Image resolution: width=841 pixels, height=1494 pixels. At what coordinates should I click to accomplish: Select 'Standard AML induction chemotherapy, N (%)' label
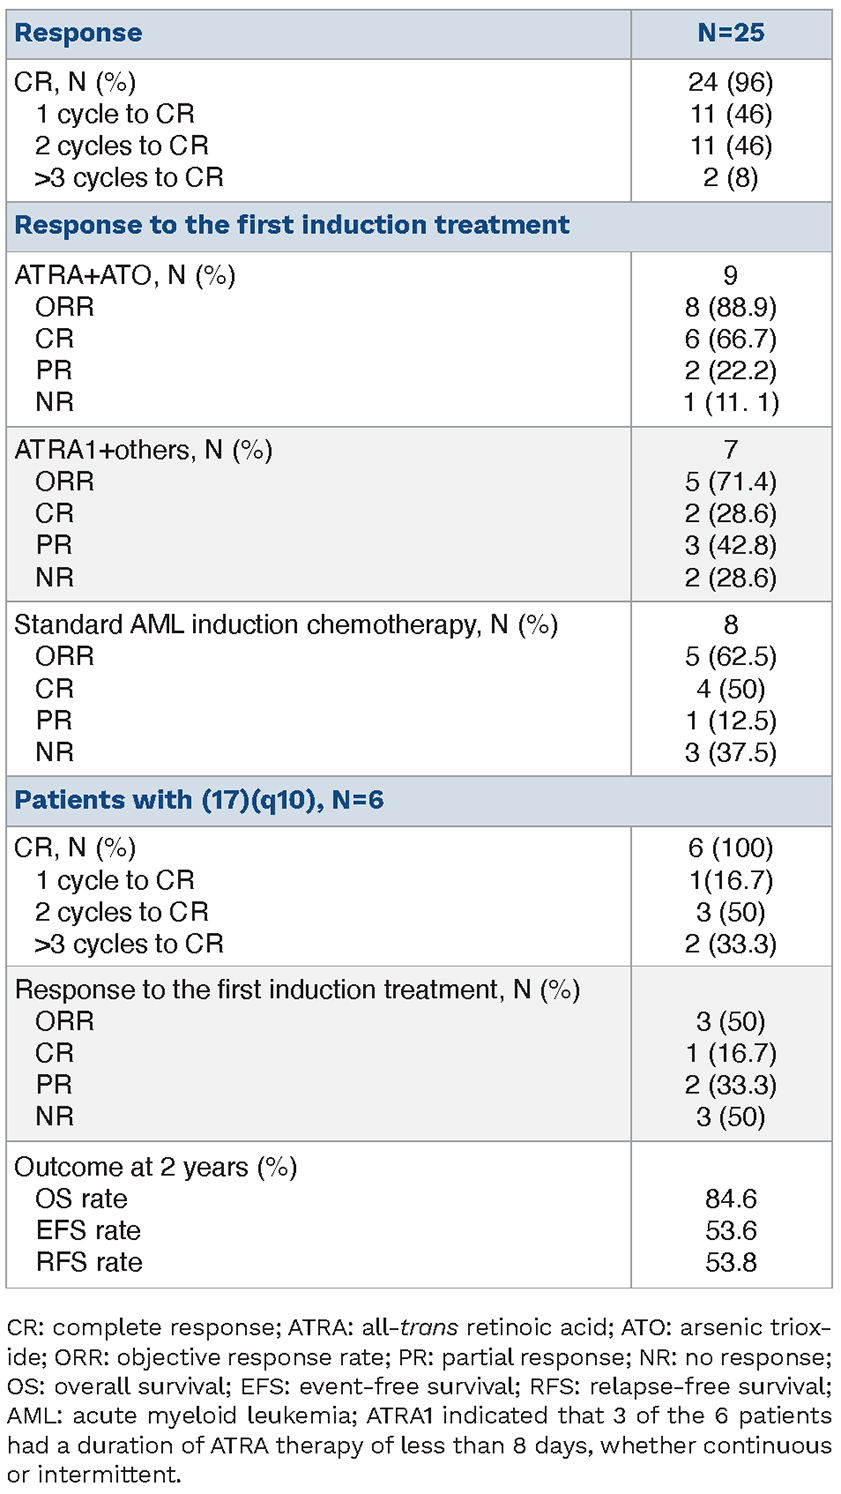[x=286, y=625]
